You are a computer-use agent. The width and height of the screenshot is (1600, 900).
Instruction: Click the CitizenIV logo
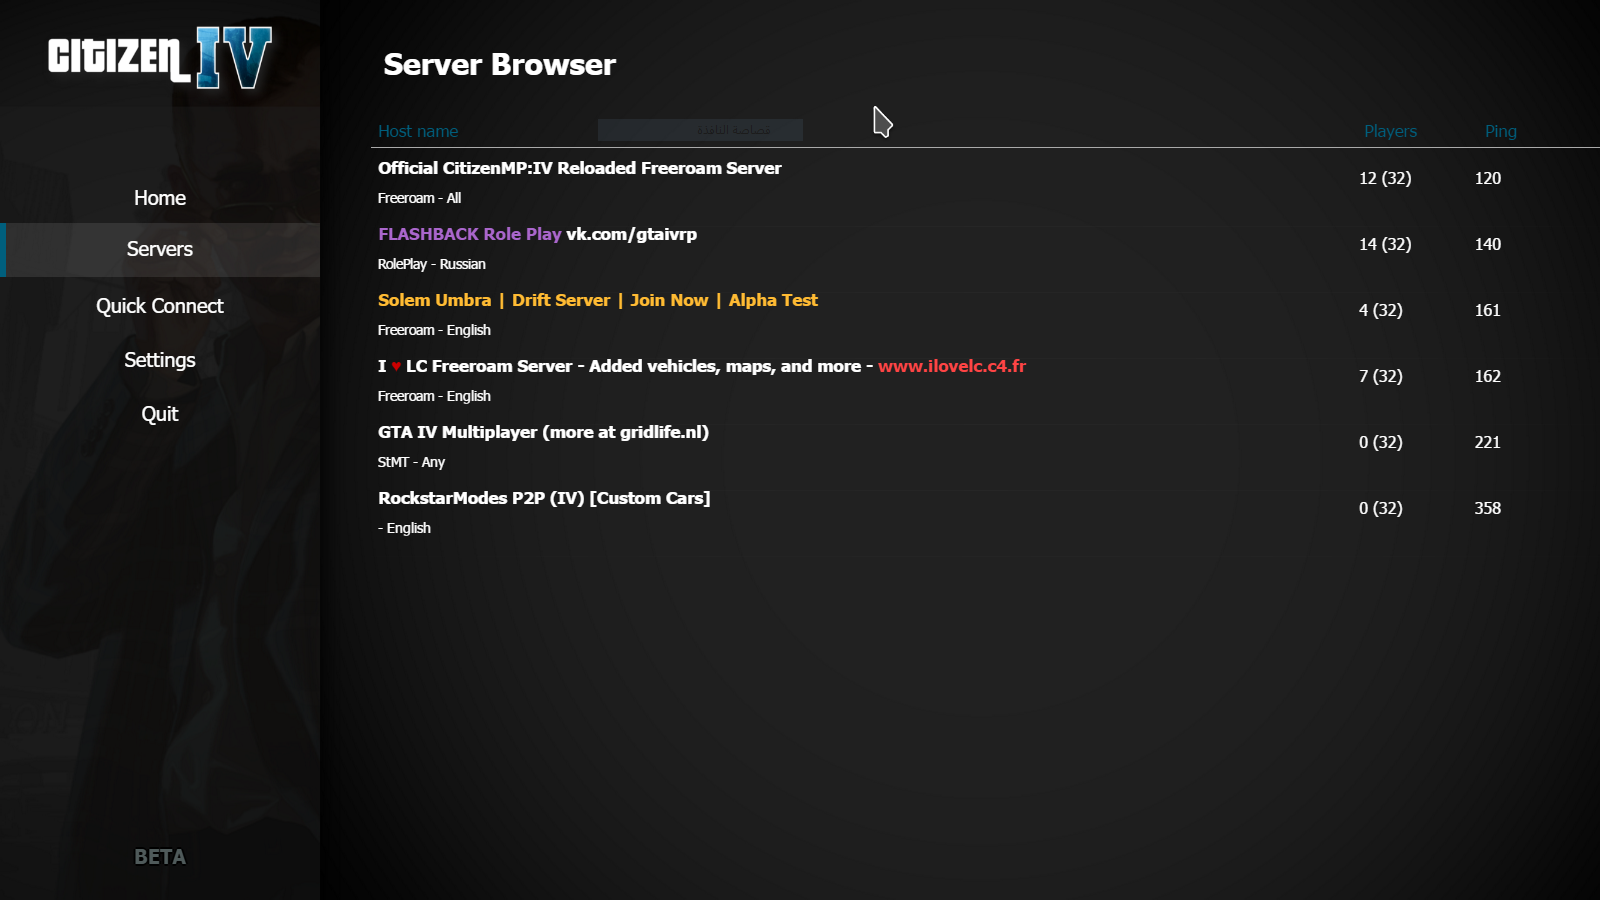pyautogui.click(x=160, y=57)
